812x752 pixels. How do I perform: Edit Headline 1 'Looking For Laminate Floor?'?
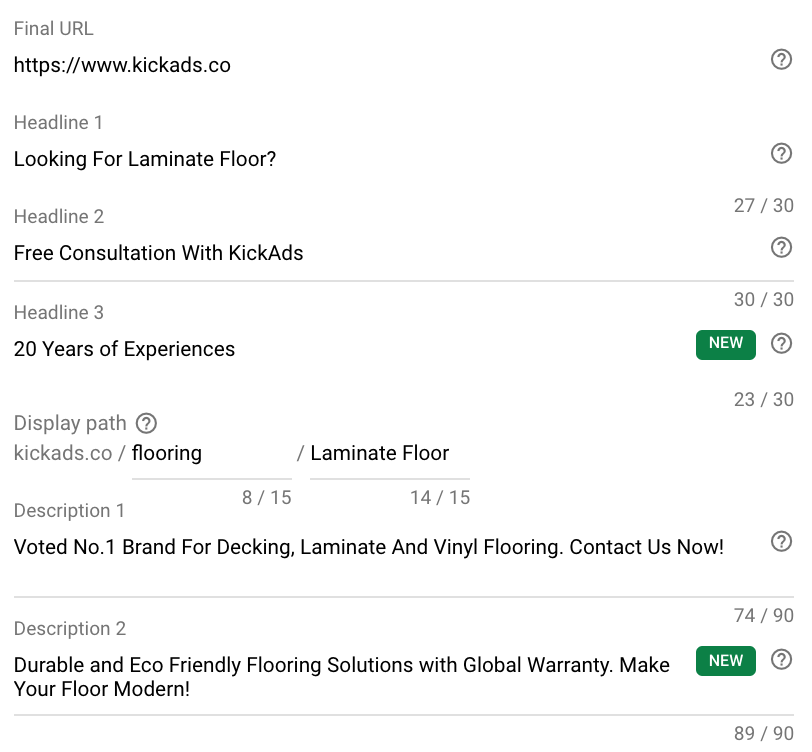point(388,159)
